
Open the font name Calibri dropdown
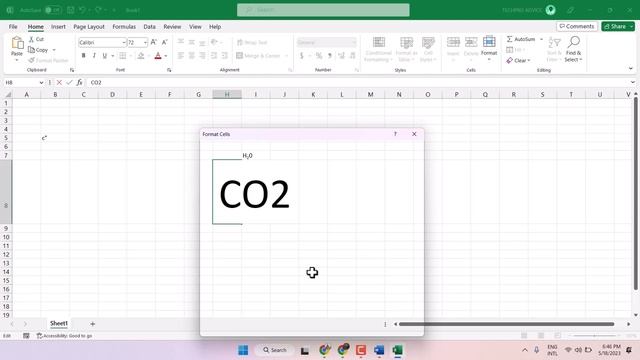pyautogui.click(x=123, y=42)
